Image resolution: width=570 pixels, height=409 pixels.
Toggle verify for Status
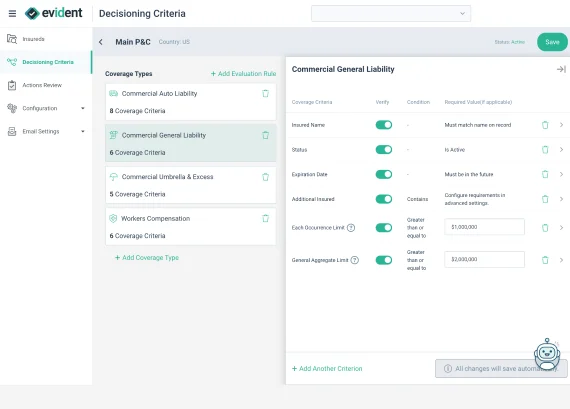384,150
